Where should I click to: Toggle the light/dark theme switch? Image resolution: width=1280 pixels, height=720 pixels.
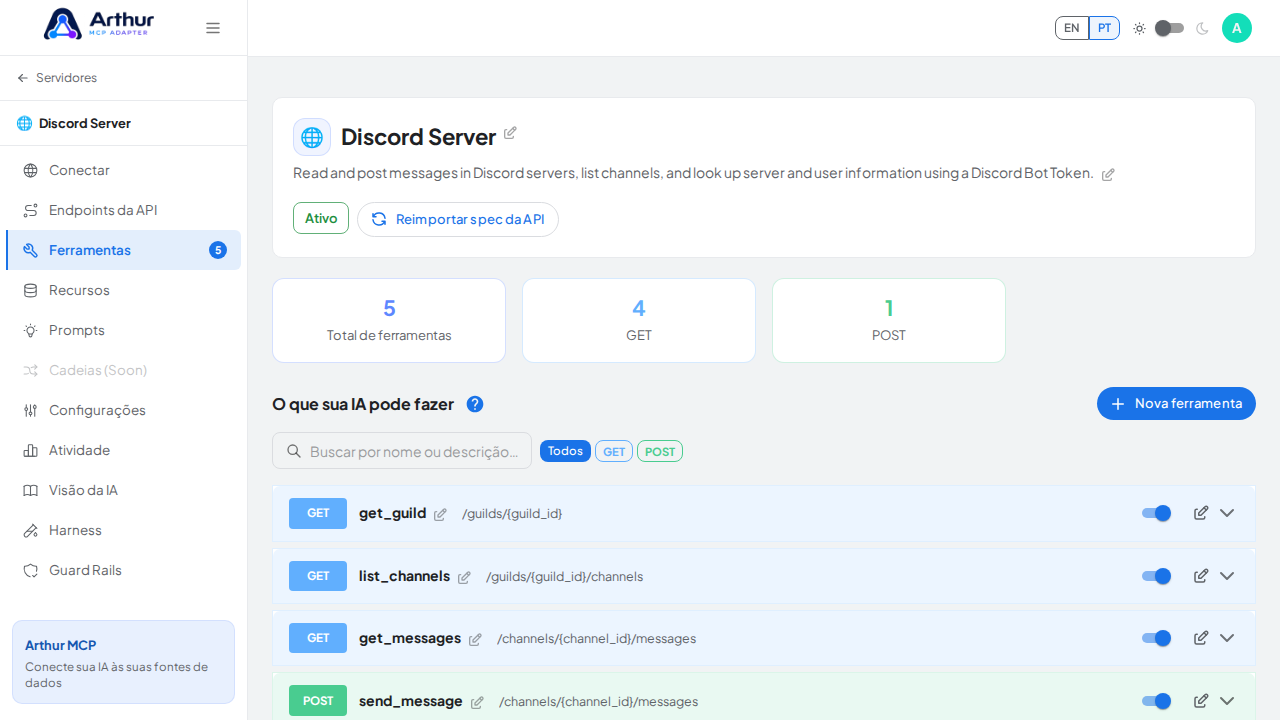click(1169, 28)
